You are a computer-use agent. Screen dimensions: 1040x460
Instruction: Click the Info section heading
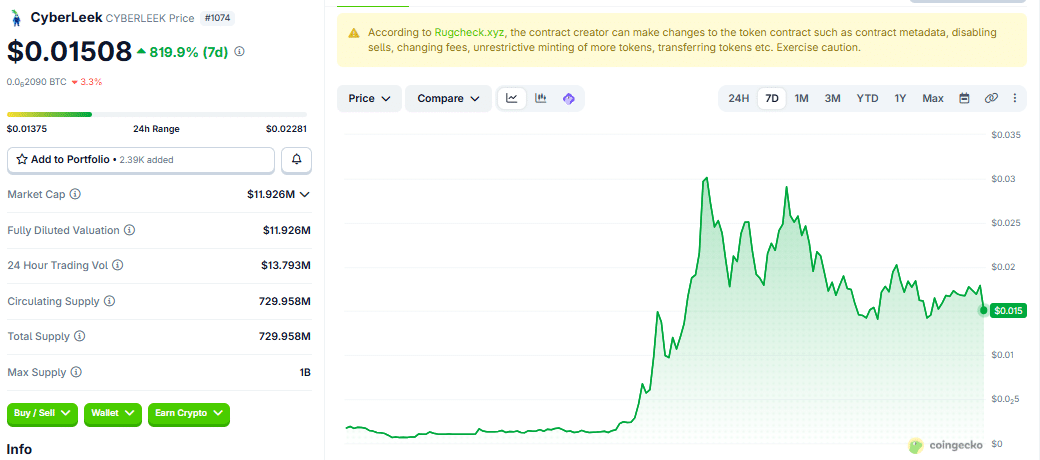[x=19, y=449]
